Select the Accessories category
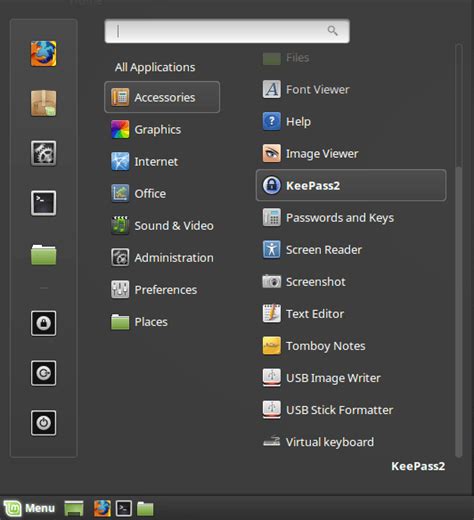This screenshot has height=520, width=474. point(162,97)
